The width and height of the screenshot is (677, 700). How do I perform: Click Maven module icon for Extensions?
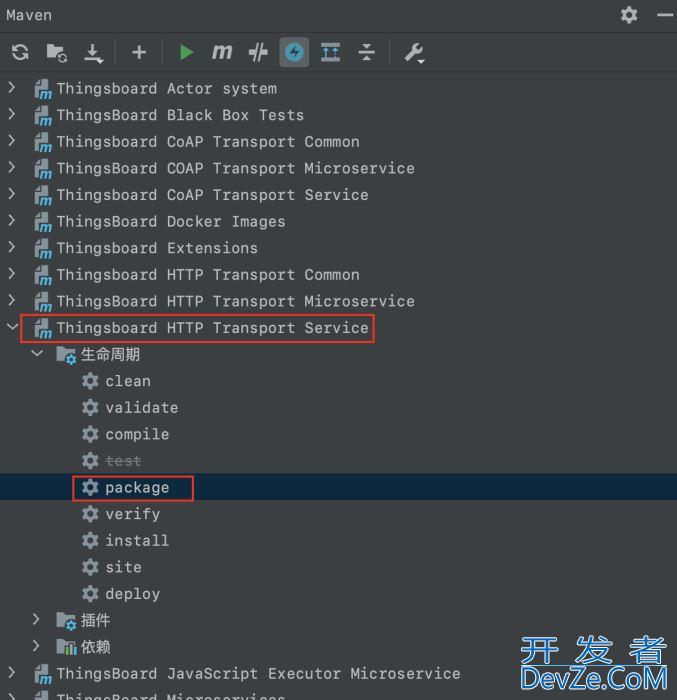[43, 249]
